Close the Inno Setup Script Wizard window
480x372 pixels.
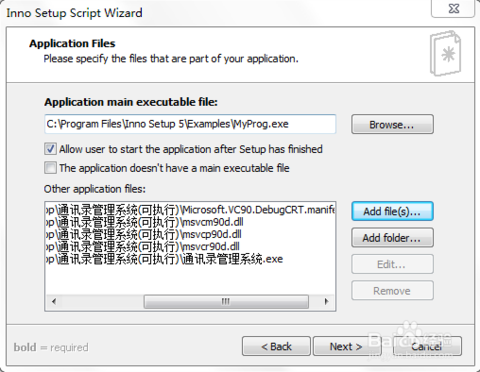pos(453,9)
